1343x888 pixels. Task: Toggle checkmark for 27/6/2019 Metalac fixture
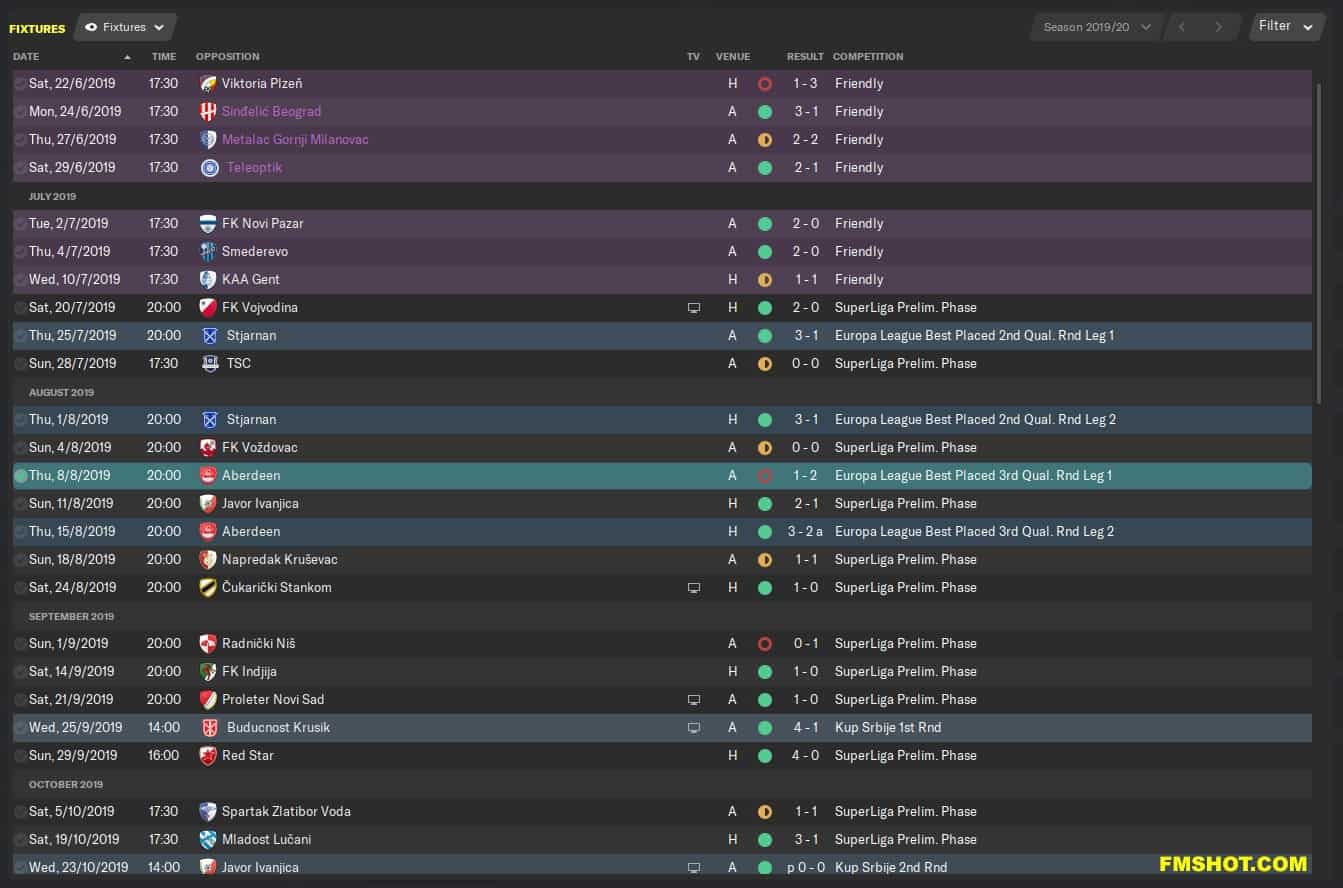(x=20, y=140)
